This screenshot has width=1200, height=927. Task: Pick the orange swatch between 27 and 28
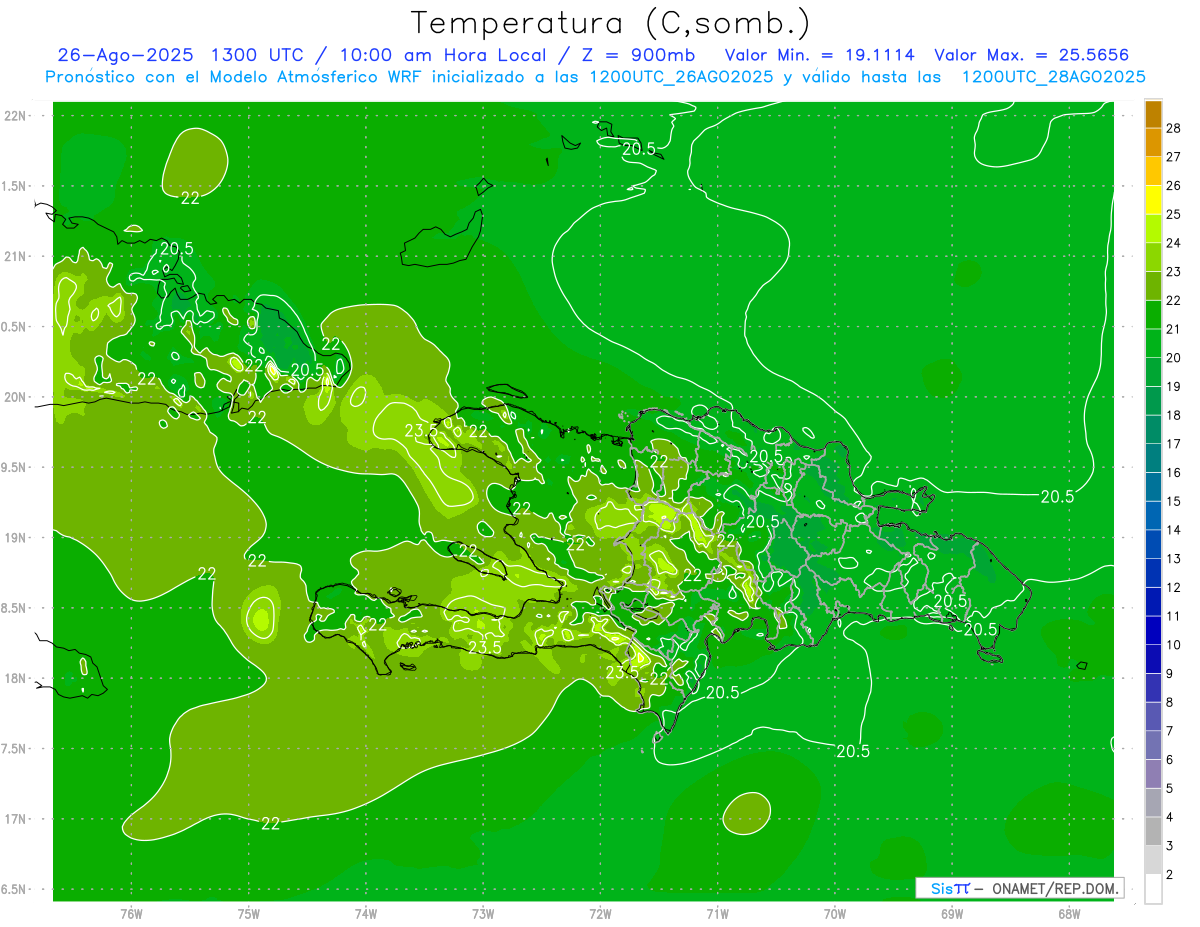[x=1153, y=143]
